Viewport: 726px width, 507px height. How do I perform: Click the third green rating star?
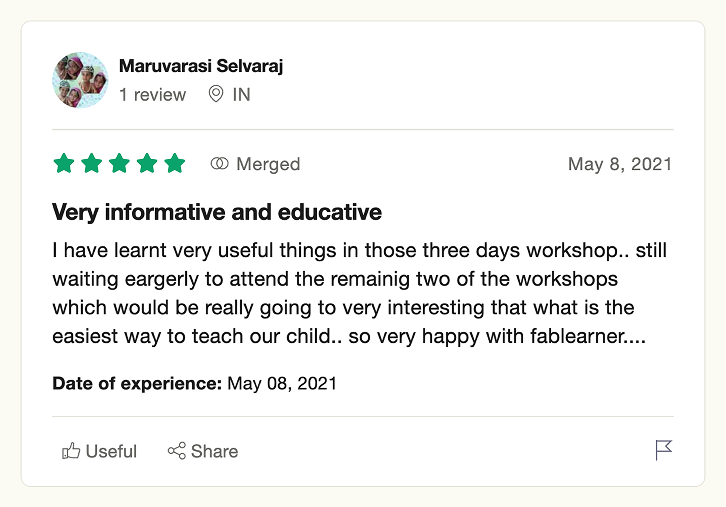click(119, 163)
